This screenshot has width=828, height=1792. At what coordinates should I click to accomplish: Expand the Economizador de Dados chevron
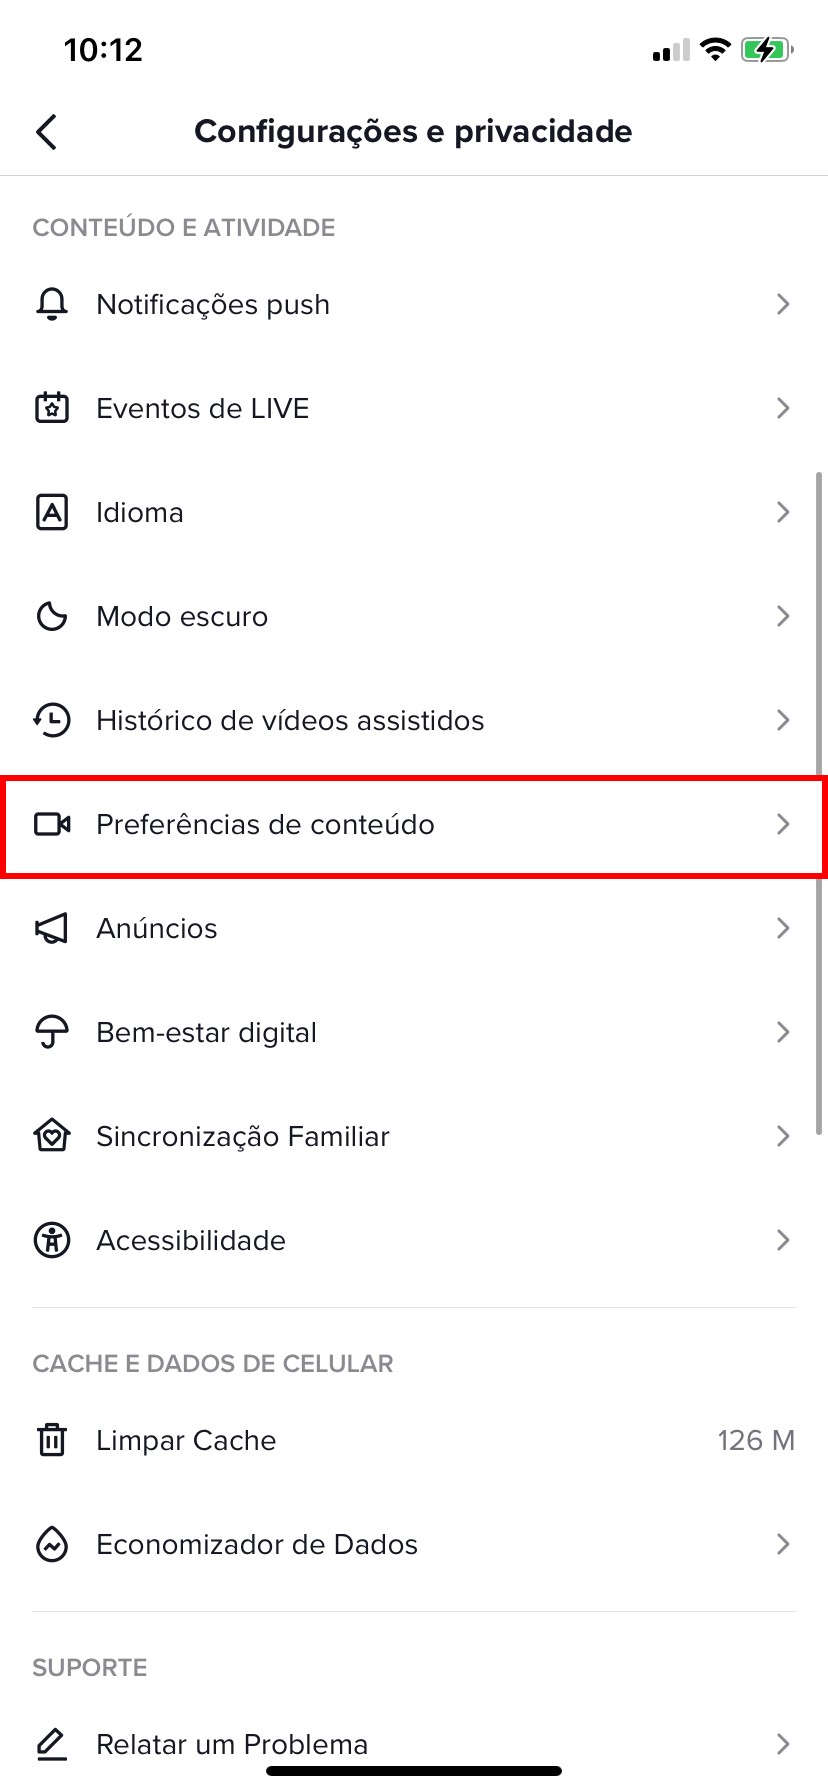pos(783,1544)
